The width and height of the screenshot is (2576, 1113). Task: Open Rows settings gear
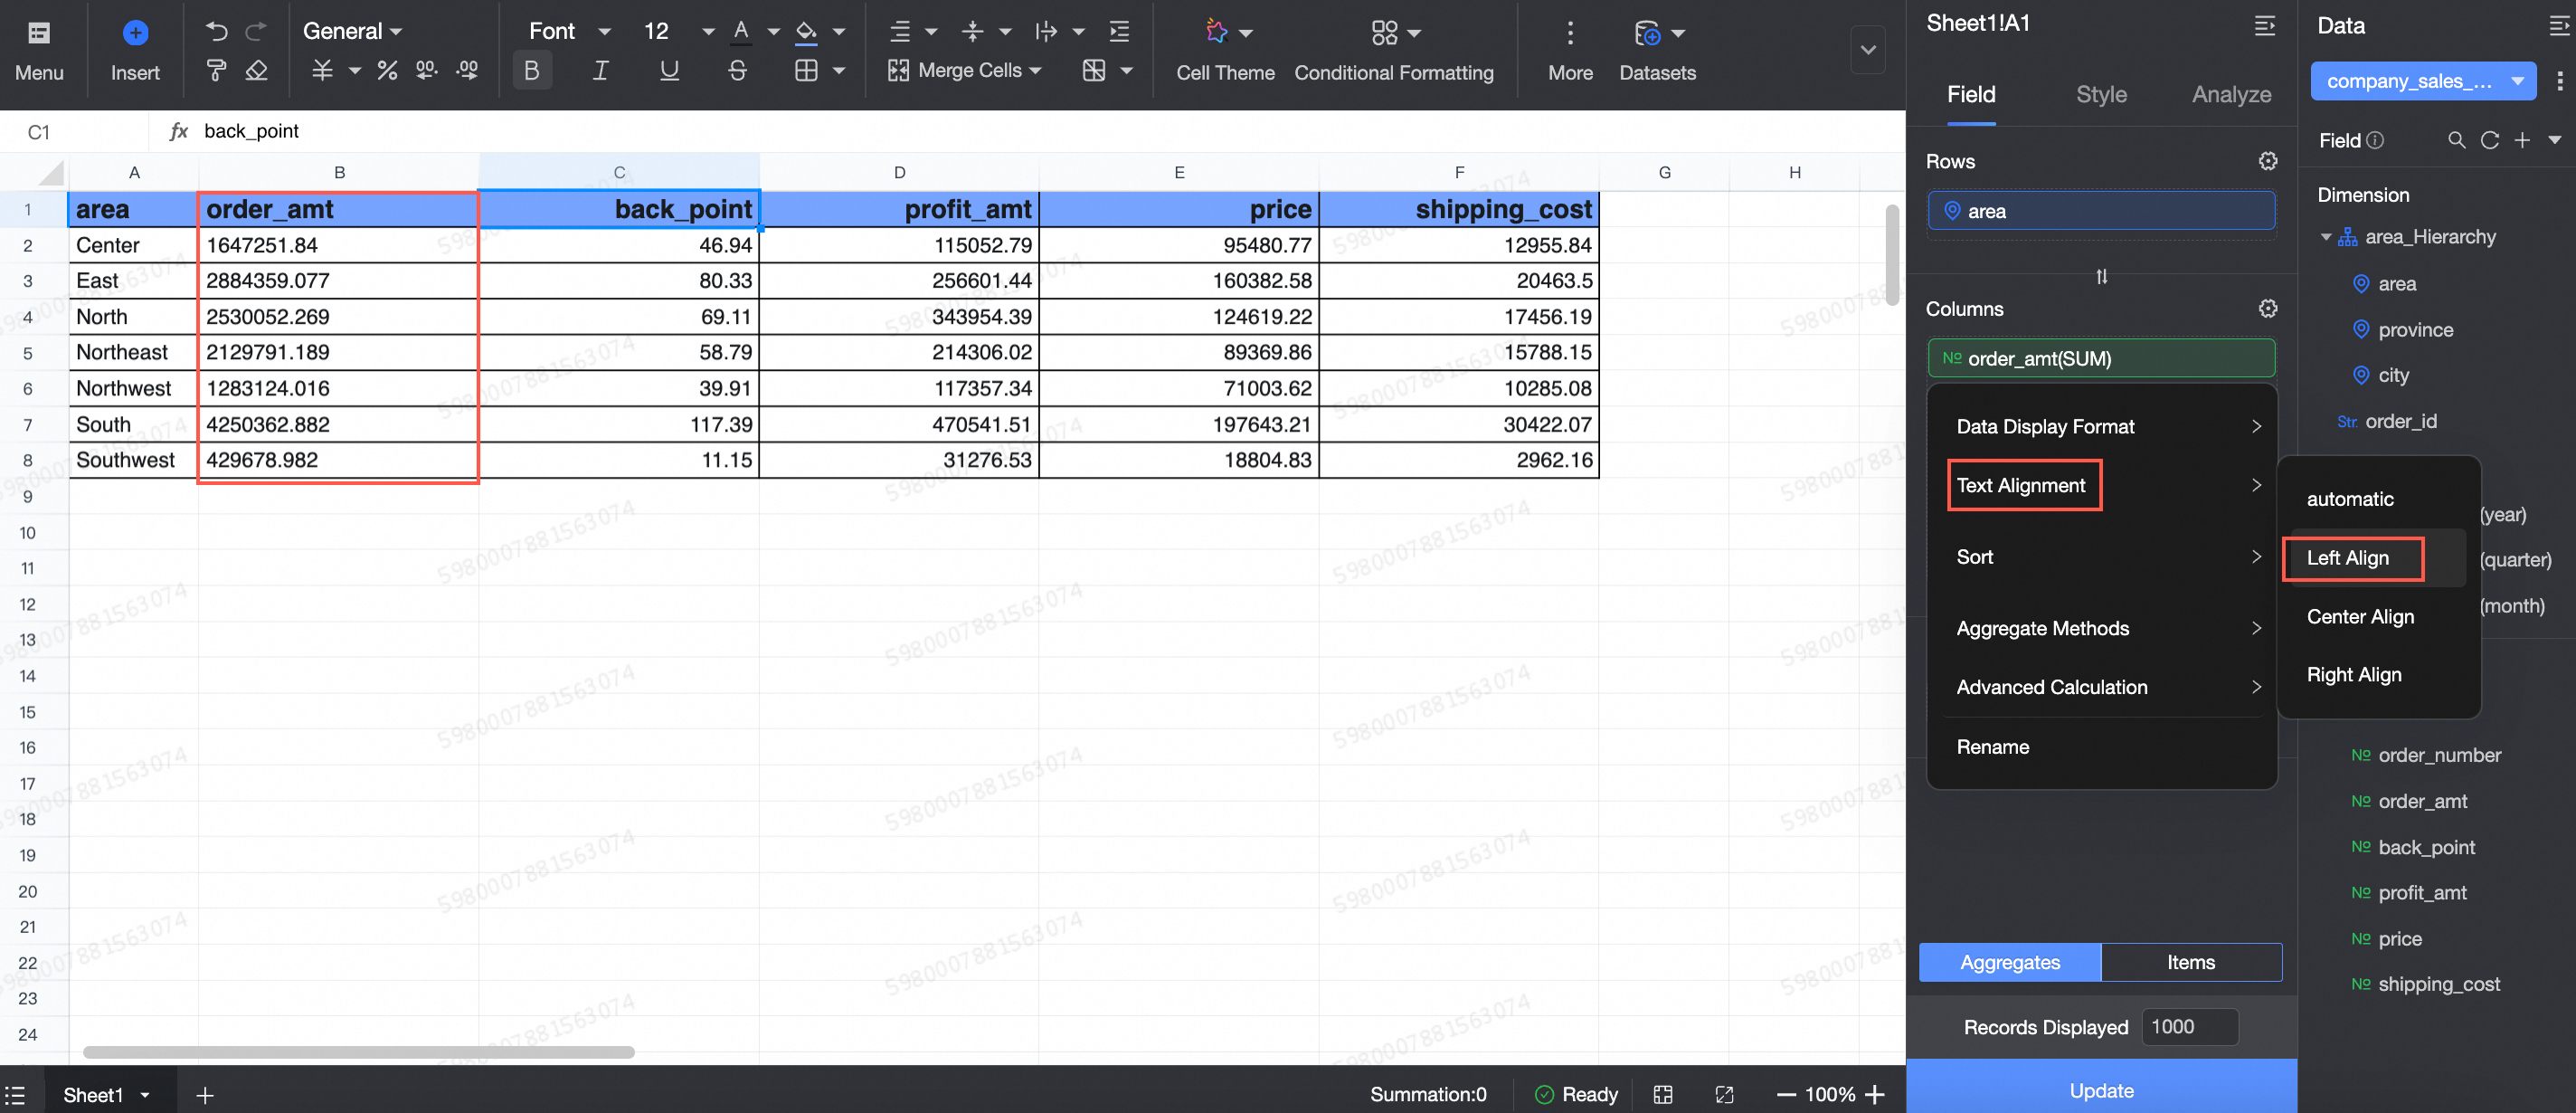coord(2267,161)
